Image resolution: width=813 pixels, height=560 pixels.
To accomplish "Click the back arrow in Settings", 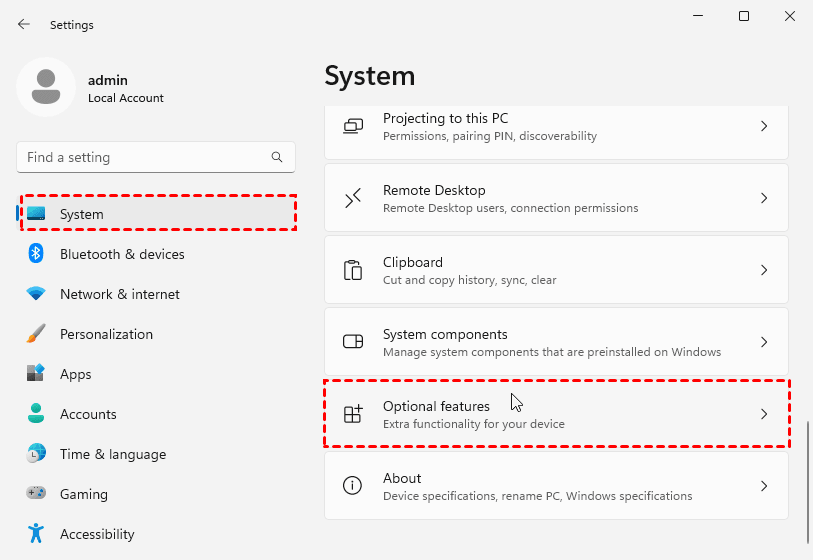I will 24,25.
